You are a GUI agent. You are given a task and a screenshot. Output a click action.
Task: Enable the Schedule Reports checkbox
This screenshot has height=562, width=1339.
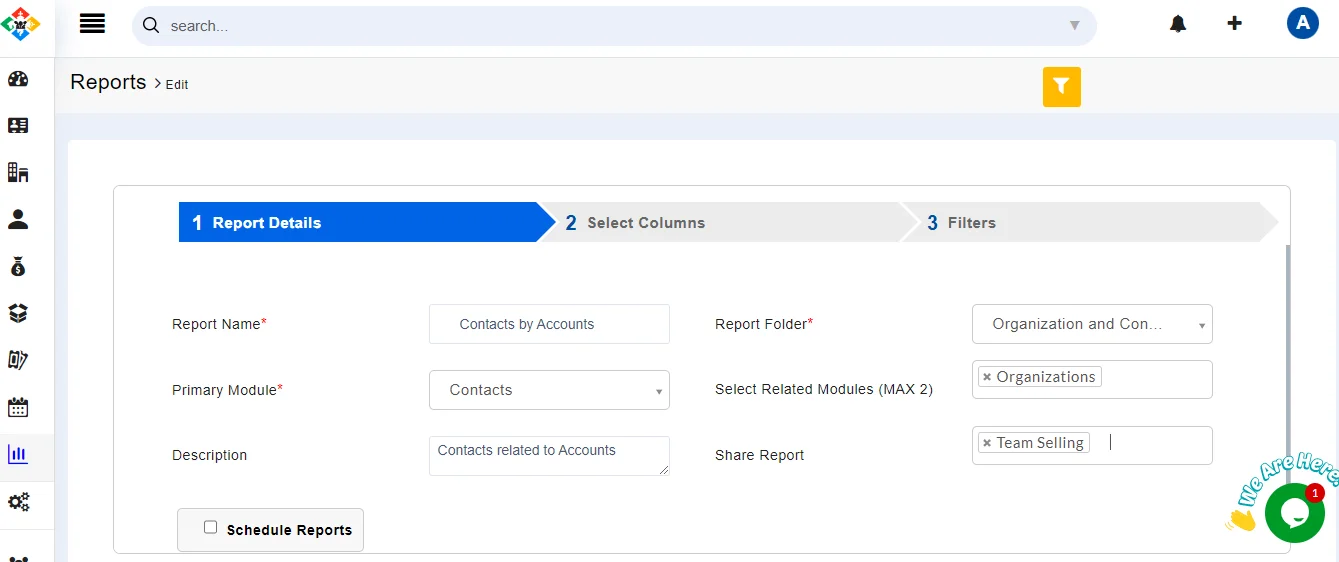point(210,527)
